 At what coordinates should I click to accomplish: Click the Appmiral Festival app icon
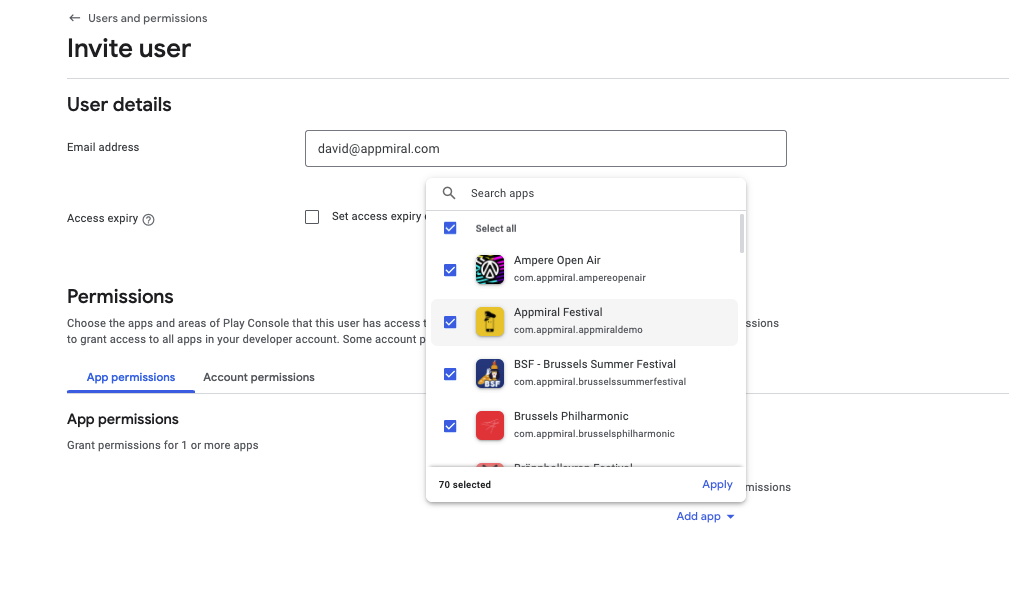coord(489,321)
